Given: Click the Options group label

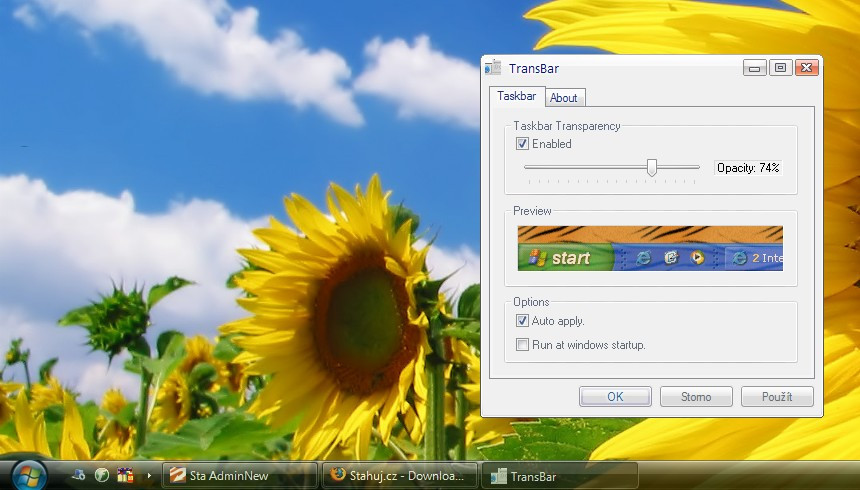Looking at the screenshot, I should pyautogui.click(x=531, y=302).
